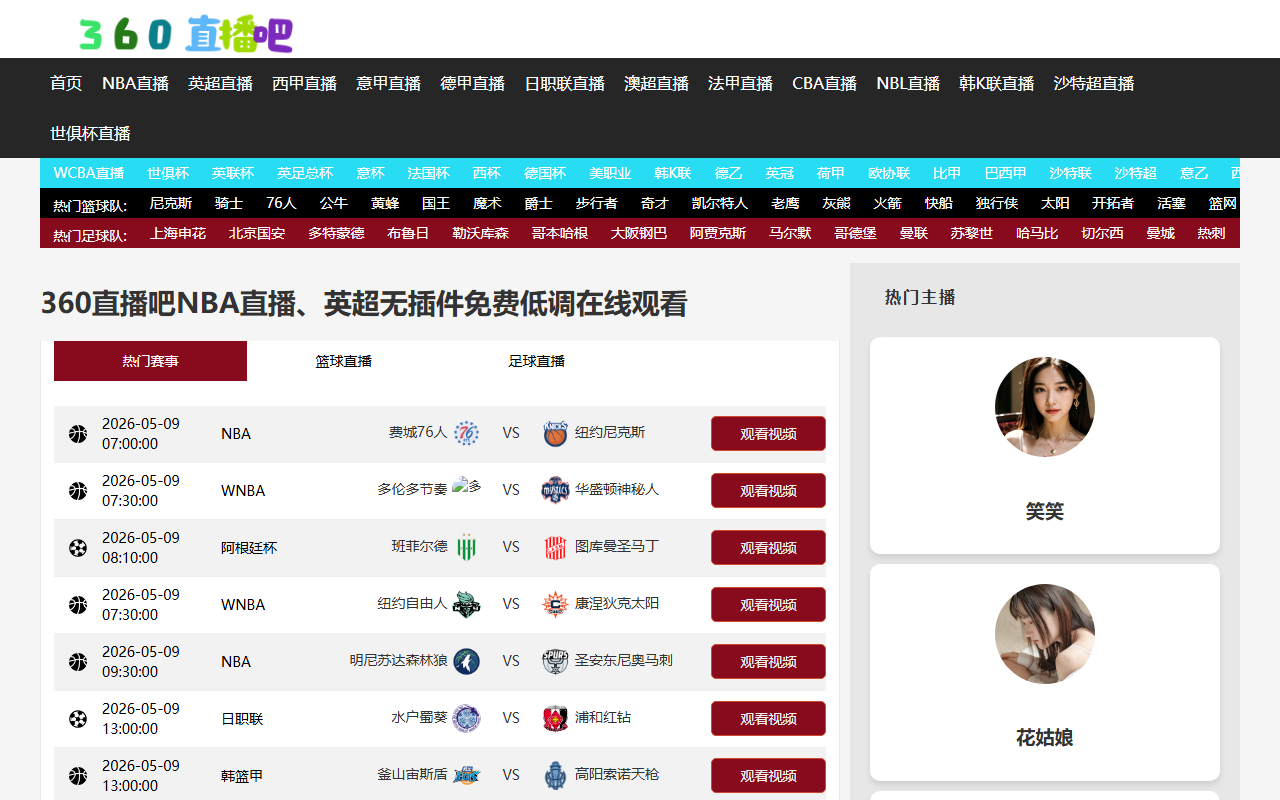
Task: Click soccer ball icon in 日职联 row
Action: pyautogui.click(x=78, y=719)
